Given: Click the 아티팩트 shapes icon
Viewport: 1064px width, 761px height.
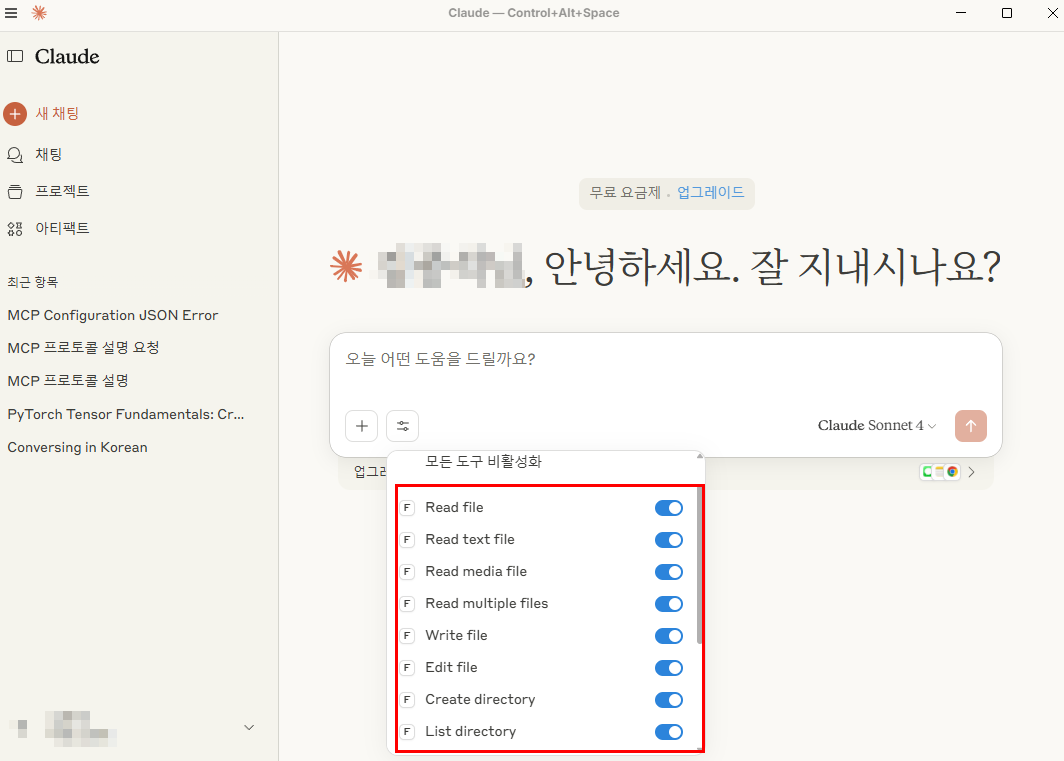Looking at the screenshot, I should pos(15,228).
